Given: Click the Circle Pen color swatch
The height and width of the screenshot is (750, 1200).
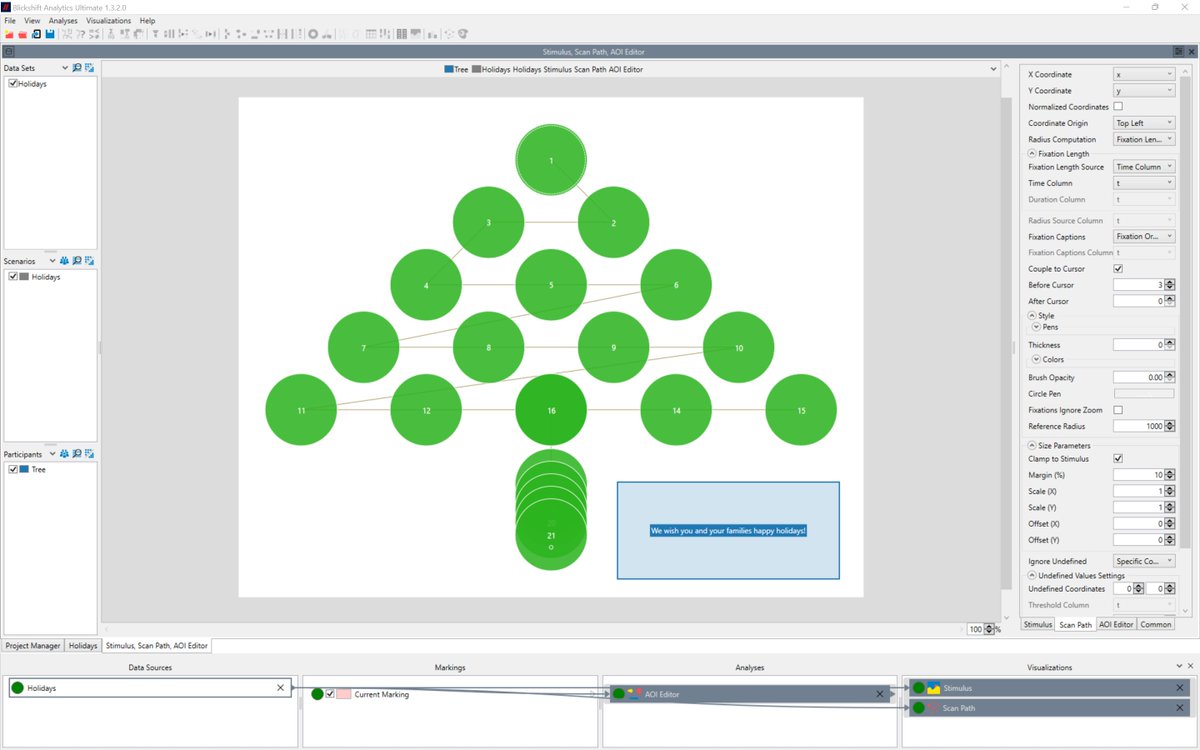Looking at the screenshot, I should [x=1144, y=394].
